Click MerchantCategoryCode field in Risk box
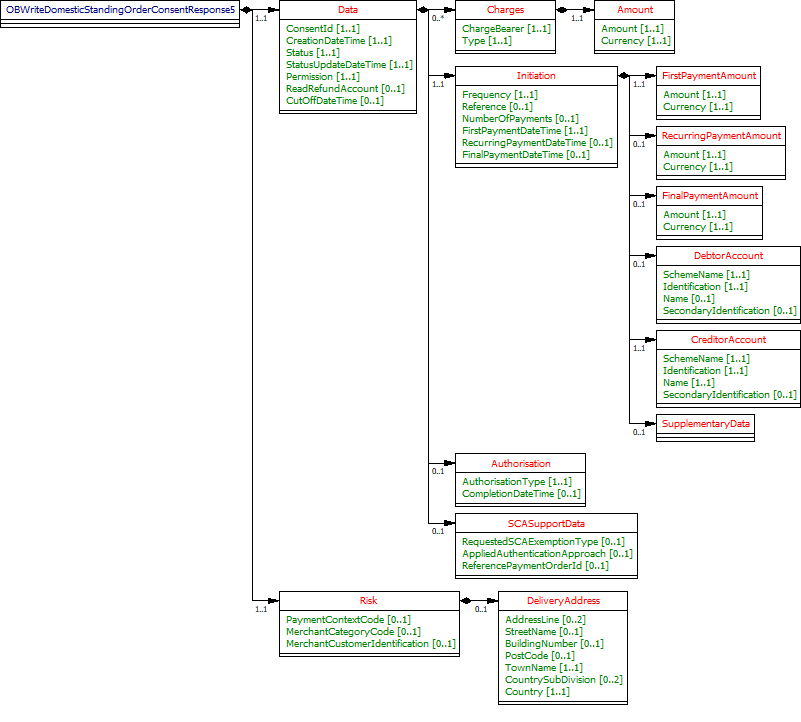The height and width of the screenshot is (722, 801). tap(353, 632)
